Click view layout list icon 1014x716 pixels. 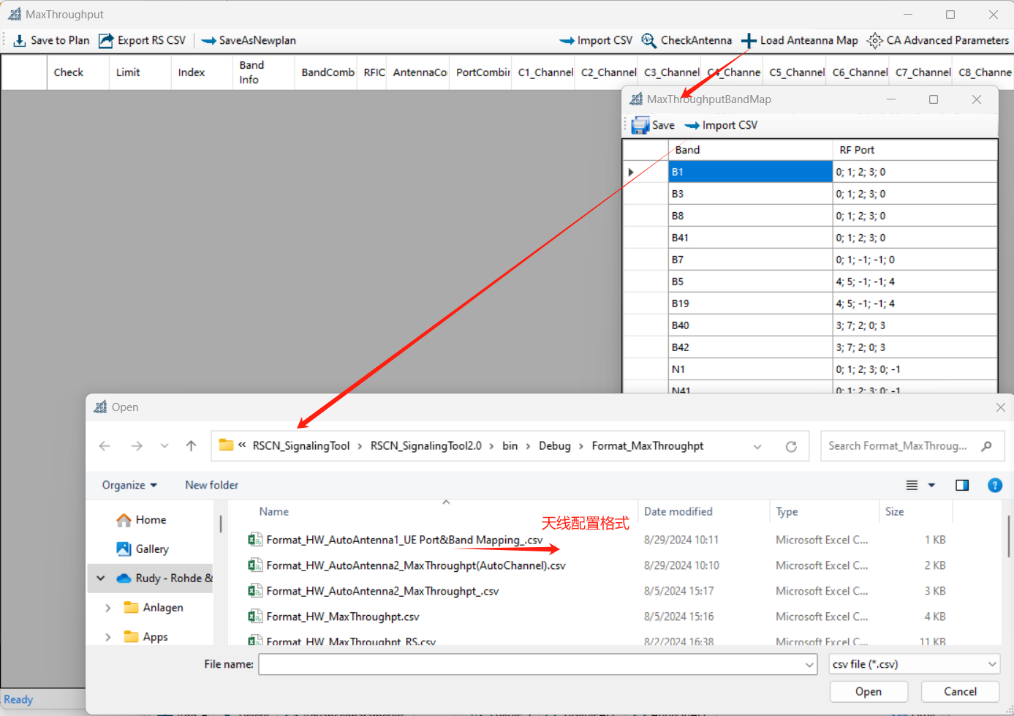[x=912, y=484]
